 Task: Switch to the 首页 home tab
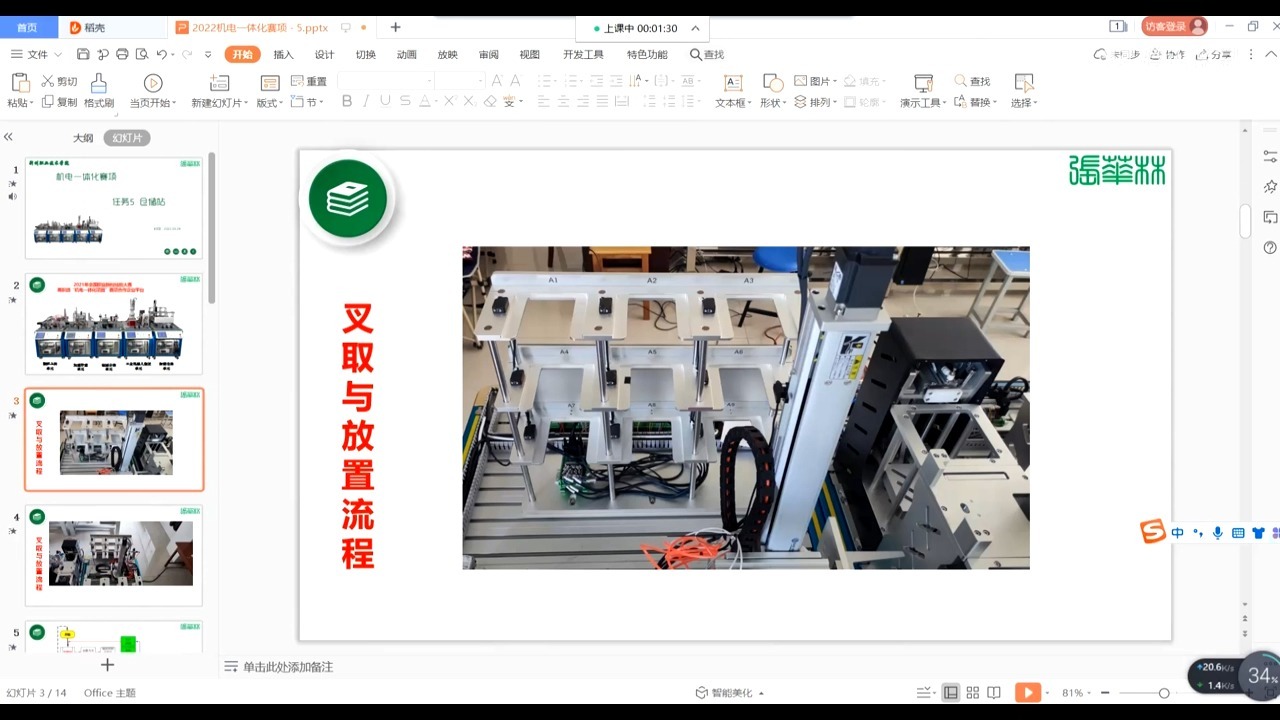click(x=27, y=28)
